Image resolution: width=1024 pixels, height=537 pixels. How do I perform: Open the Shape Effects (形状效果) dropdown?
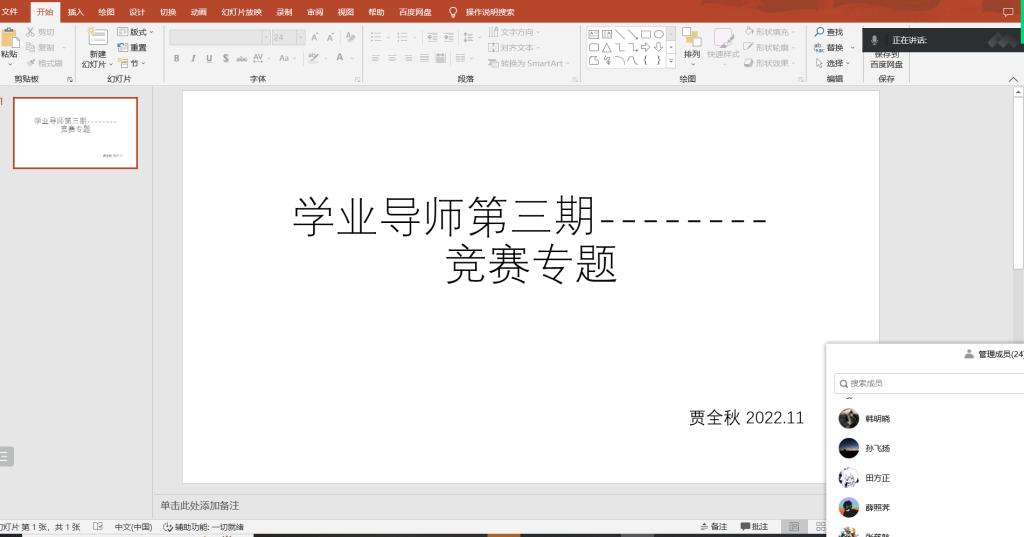click(x=770, y=63)
